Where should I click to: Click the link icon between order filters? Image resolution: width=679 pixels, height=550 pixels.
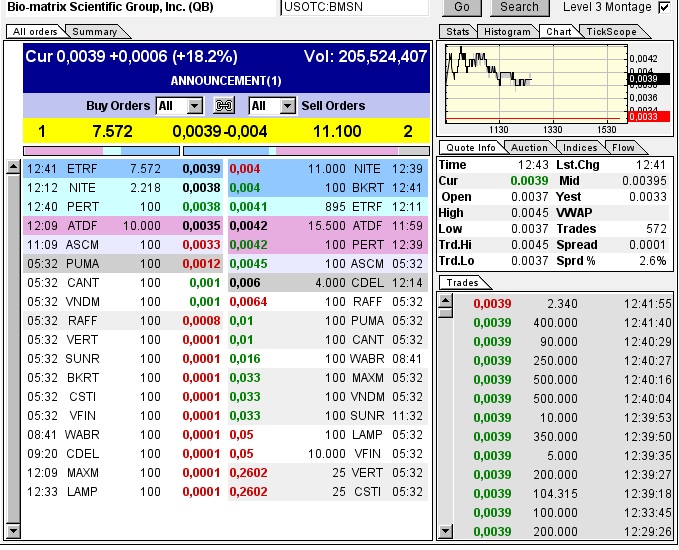[x=224, y=106]
